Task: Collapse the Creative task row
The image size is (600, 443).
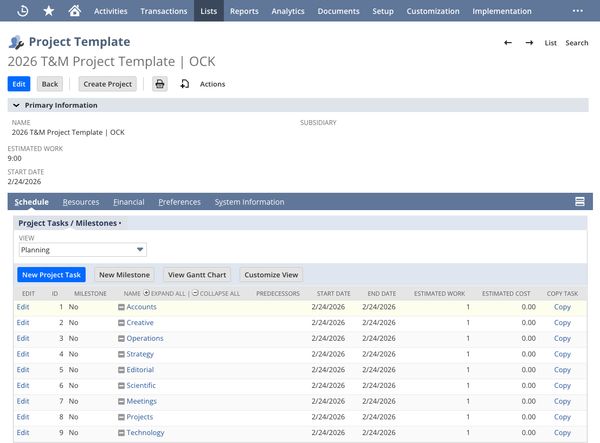Action: point(122,323)
